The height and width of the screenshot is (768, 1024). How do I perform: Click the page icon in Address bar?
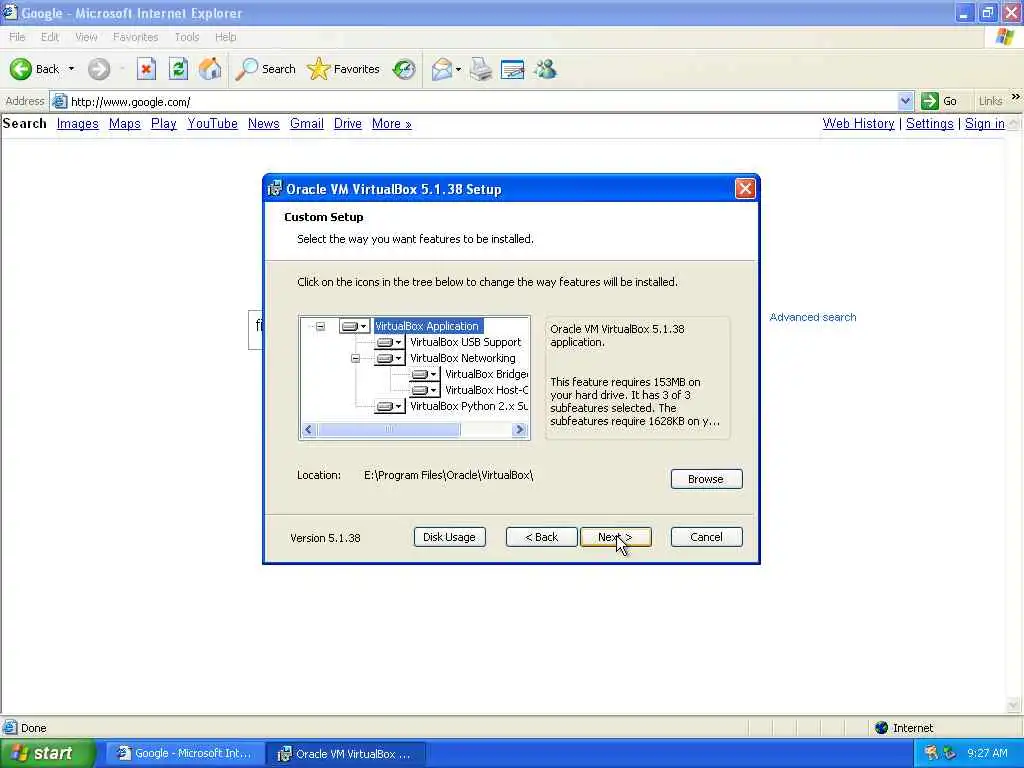pos(59,101)
